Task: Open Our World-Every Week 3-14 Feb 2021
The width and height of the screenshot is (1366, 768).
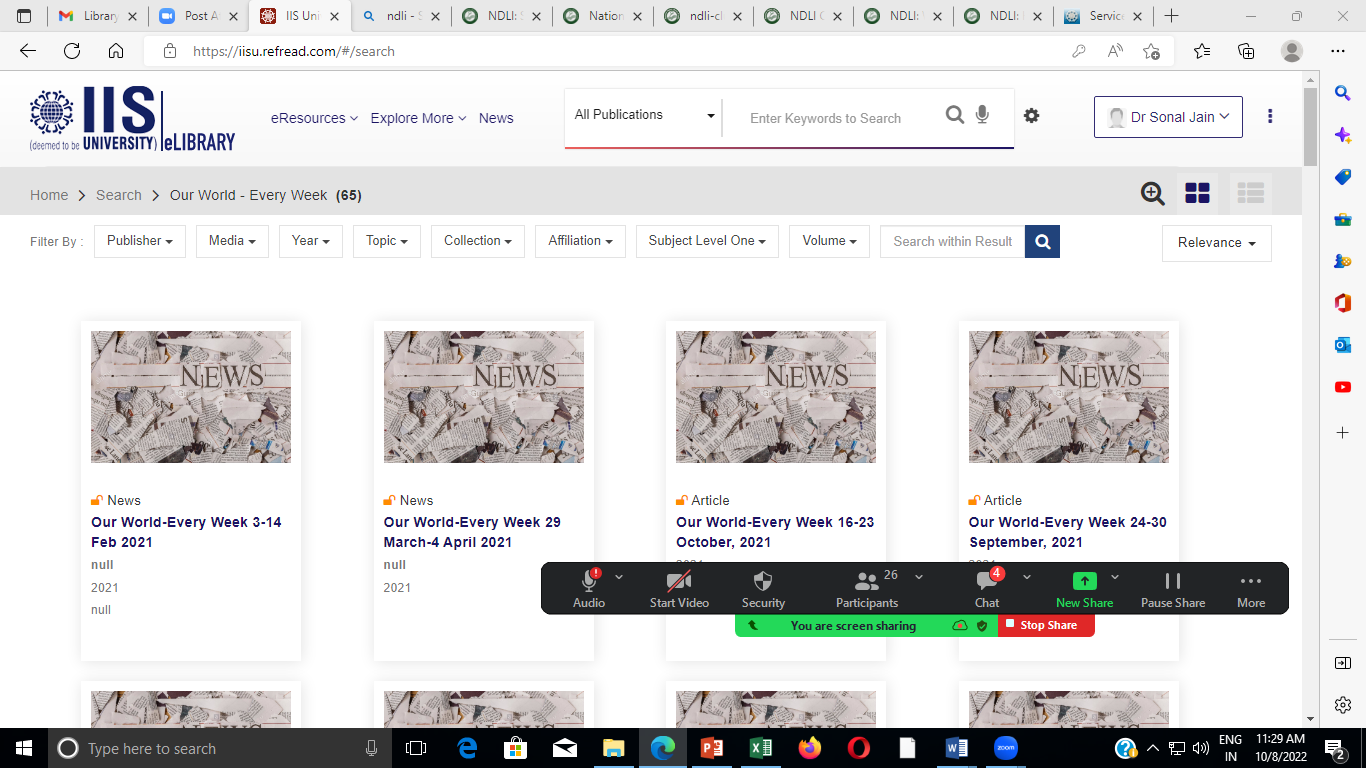Action: [186, 532]
